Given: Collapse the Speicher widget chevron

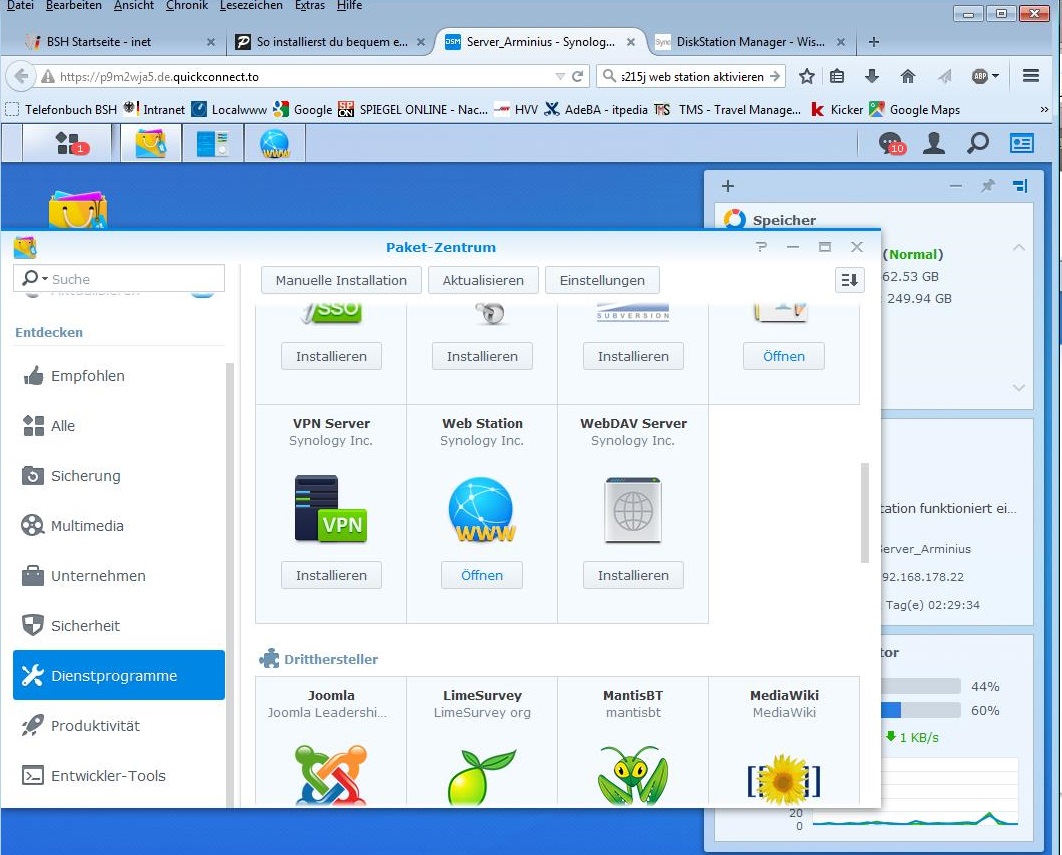Looking at the screenshot, I should coord(1018,247).
